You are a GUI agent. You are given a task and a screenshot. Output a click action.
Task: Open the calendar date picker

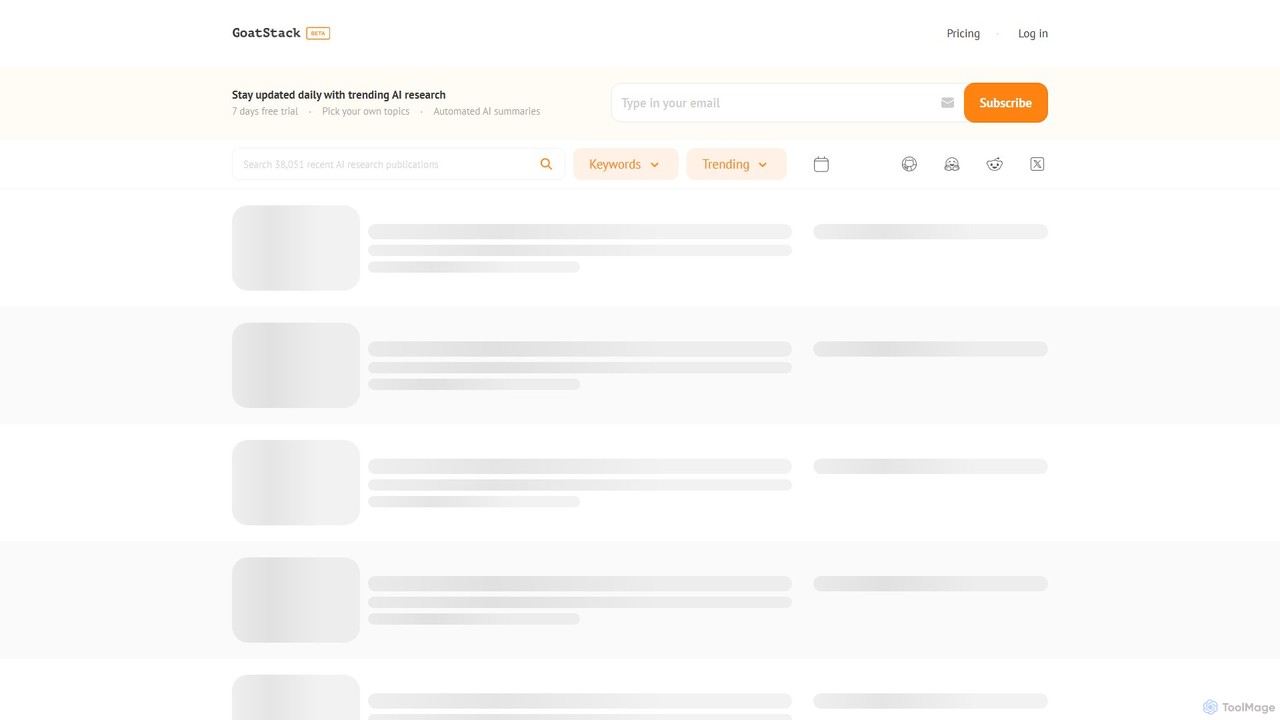821,164
